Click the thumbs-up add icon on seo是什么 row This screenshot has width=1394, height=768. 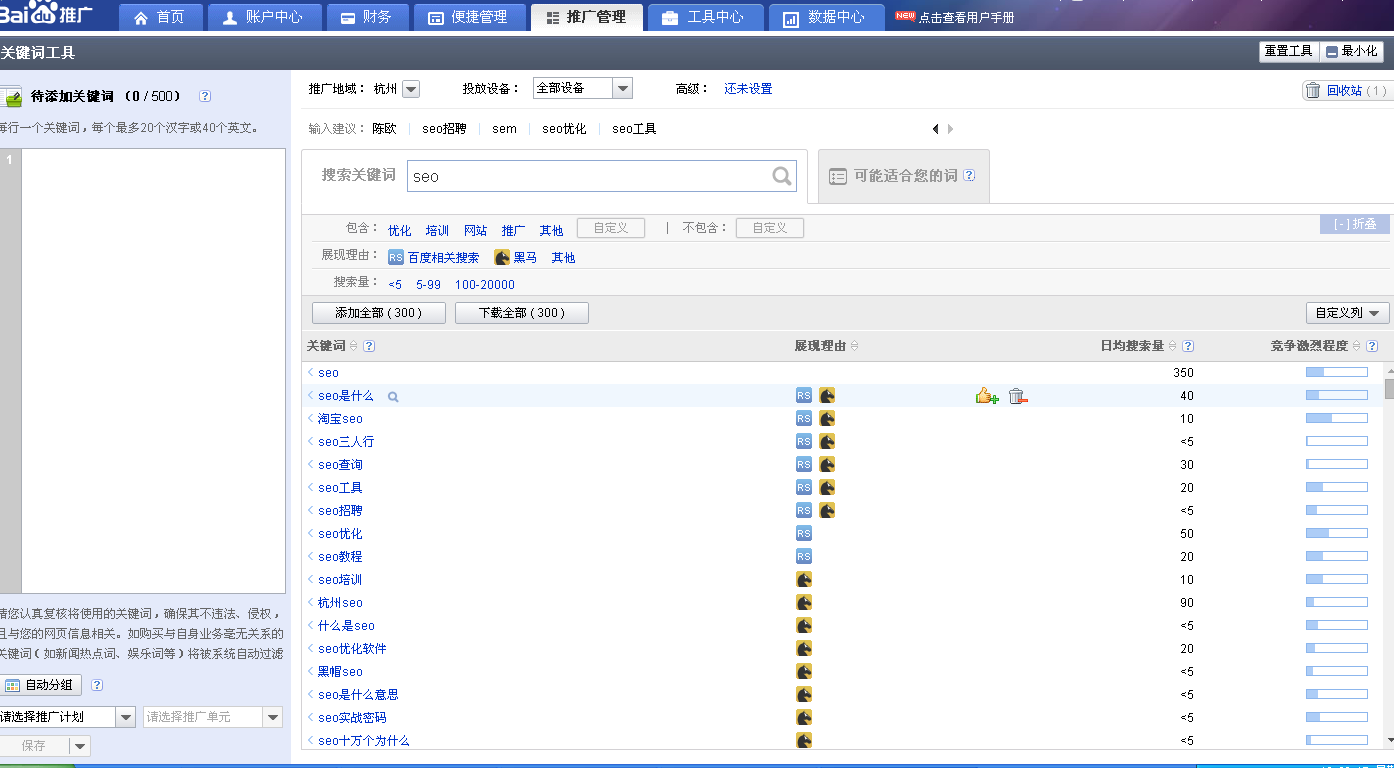pos(986,396)
